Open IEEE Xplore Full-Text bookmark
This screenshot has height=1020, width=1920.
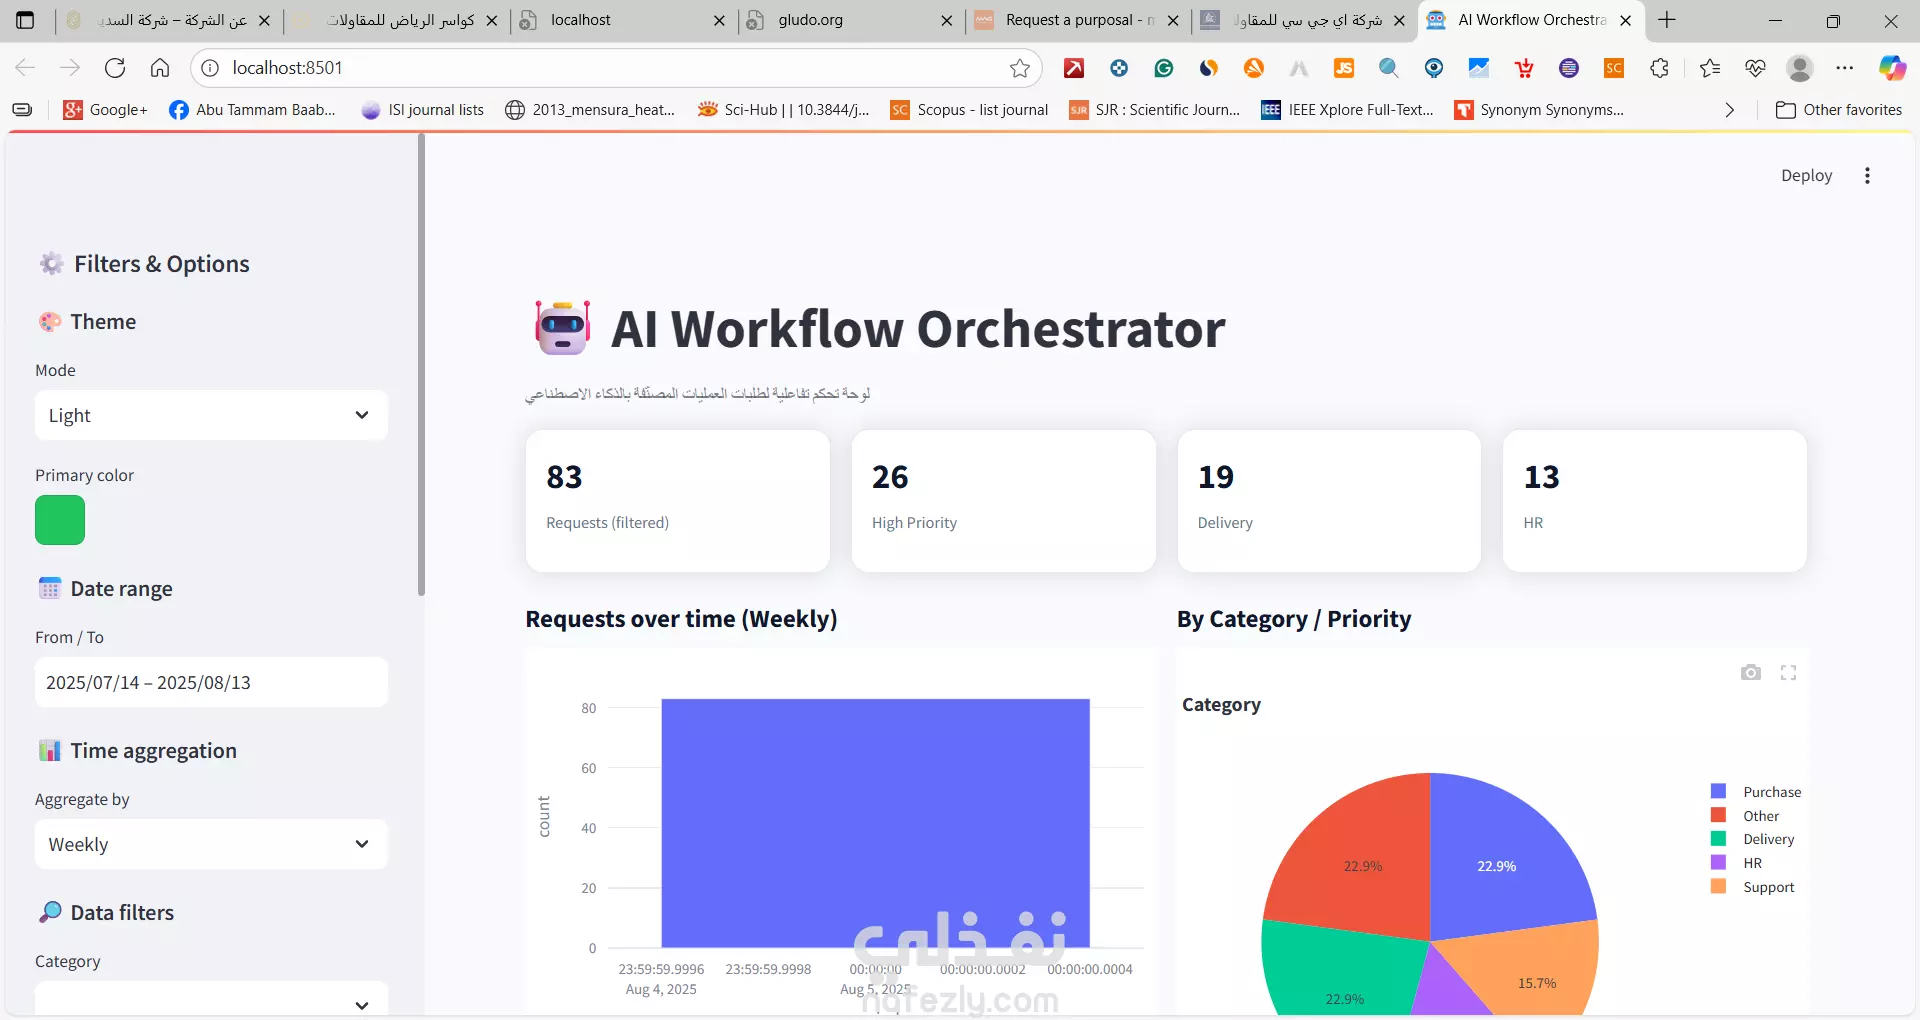(1348, 110)
